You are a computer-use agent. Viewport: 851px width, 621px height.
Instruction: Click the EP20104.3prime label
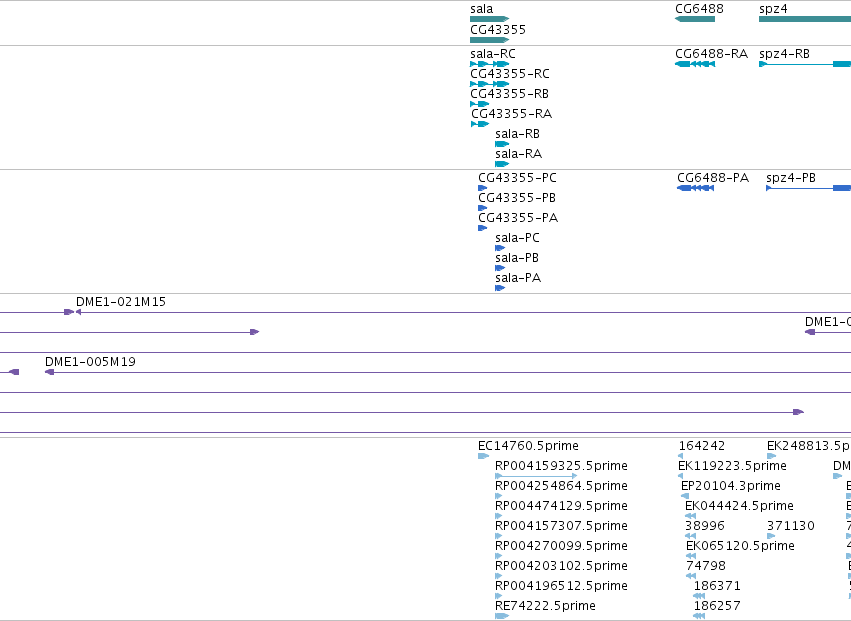coord(731,486)
